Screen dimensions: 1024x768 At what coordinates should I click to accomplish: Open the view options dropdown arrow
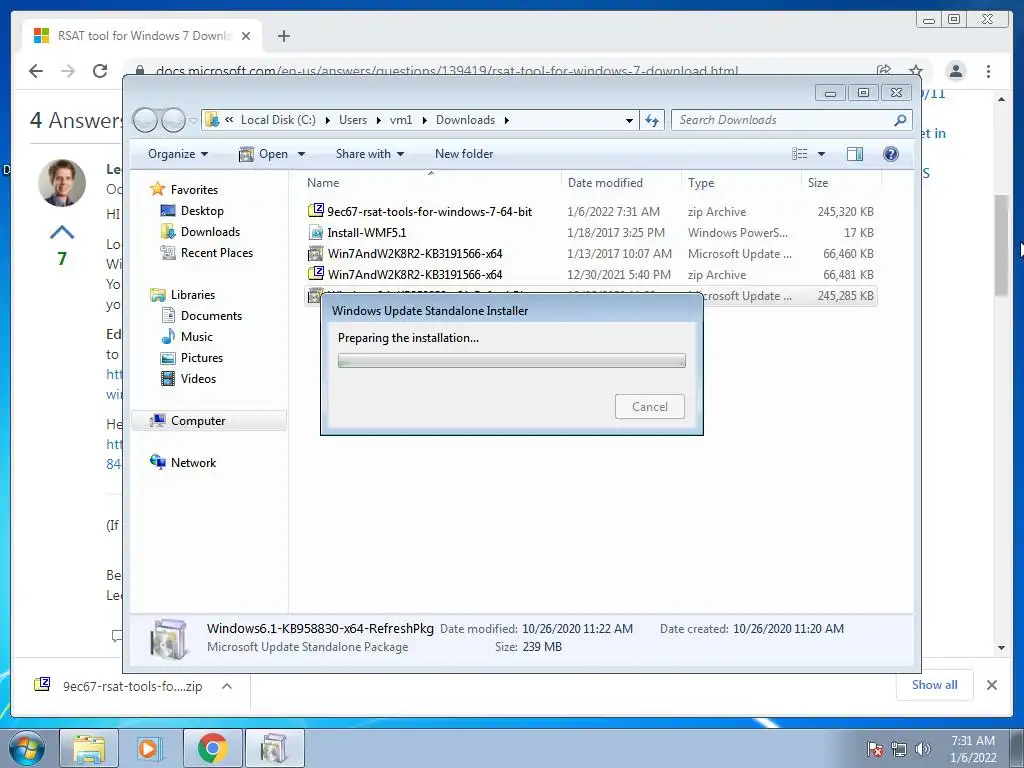(822, 154)
